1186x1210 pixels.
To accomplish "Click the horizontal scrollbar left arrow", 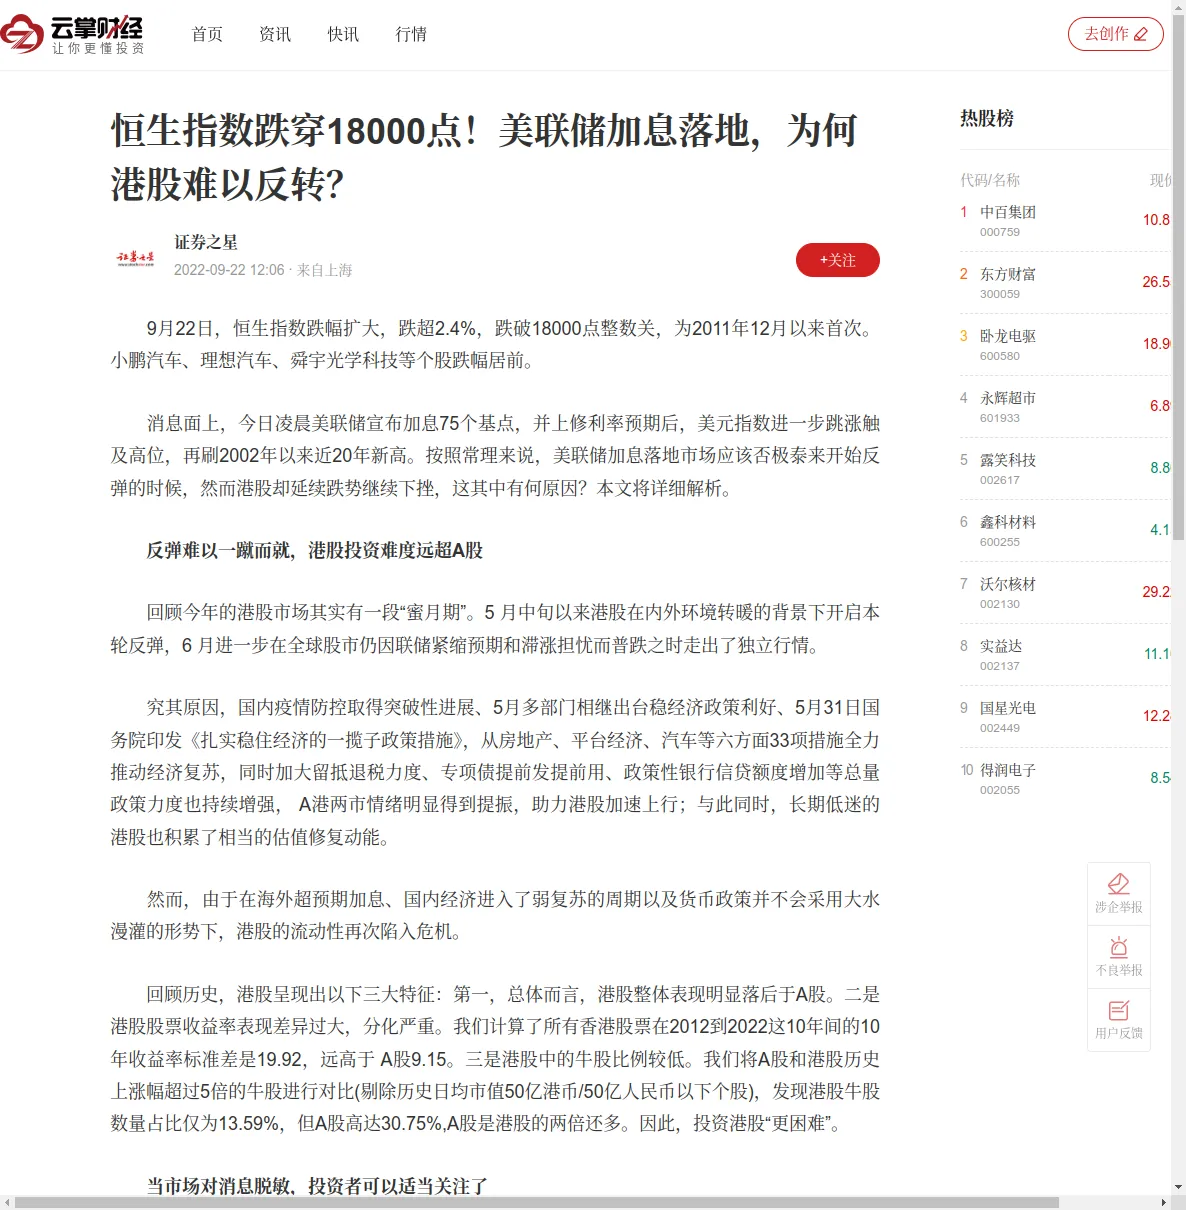I will 7,1202.
